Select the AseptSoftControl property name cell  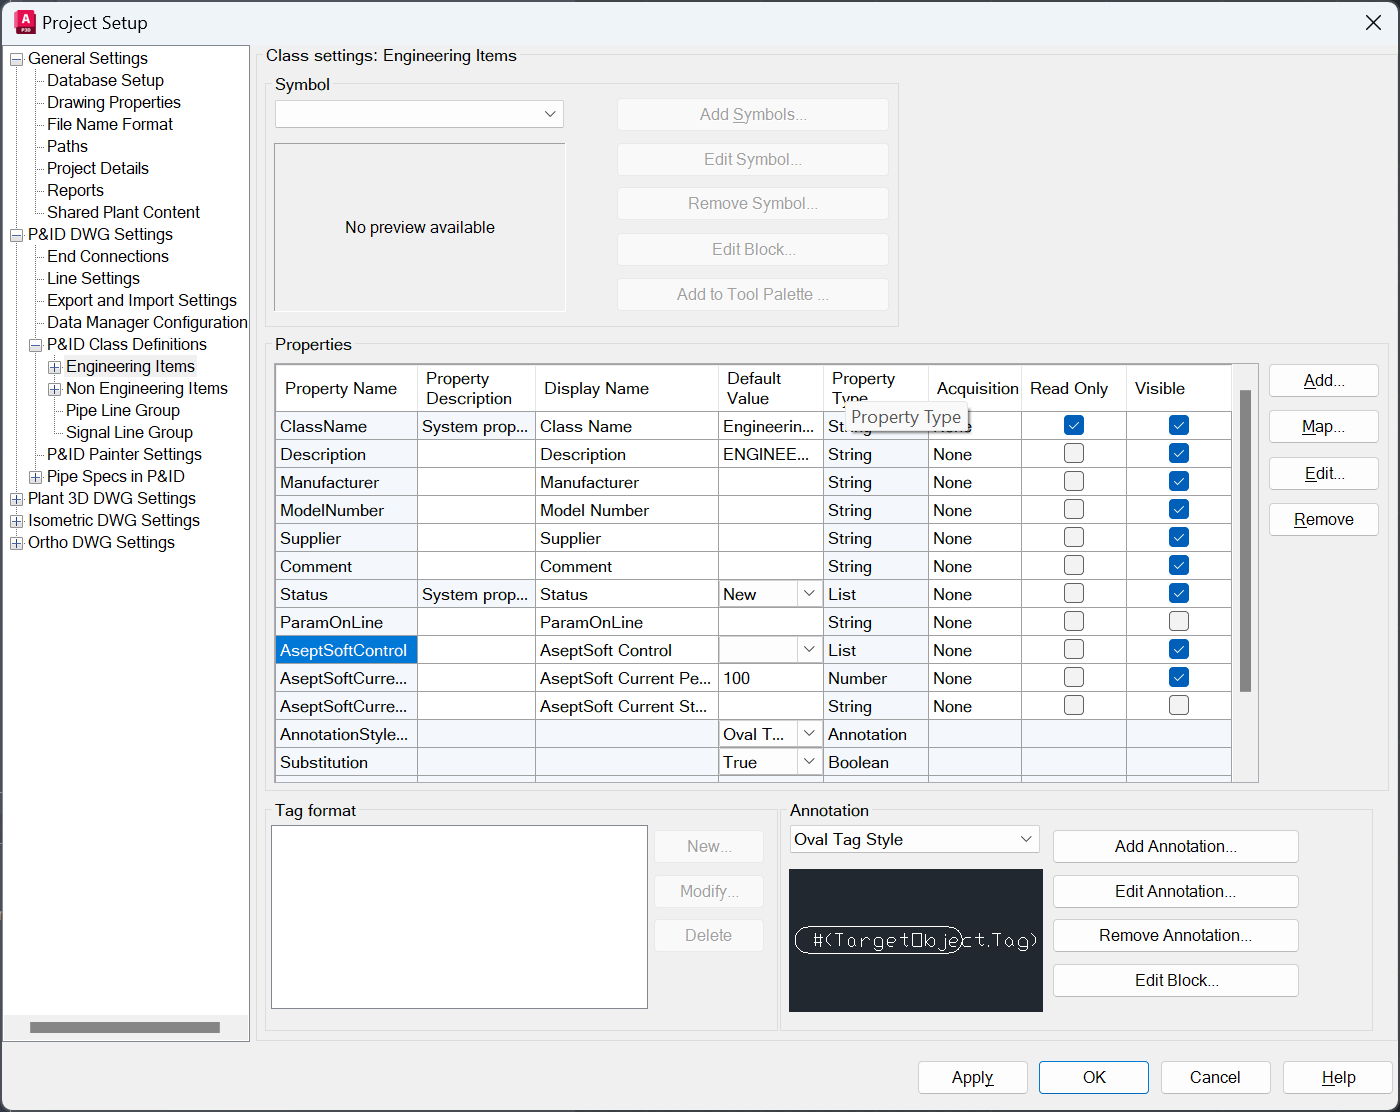(347, 650)
